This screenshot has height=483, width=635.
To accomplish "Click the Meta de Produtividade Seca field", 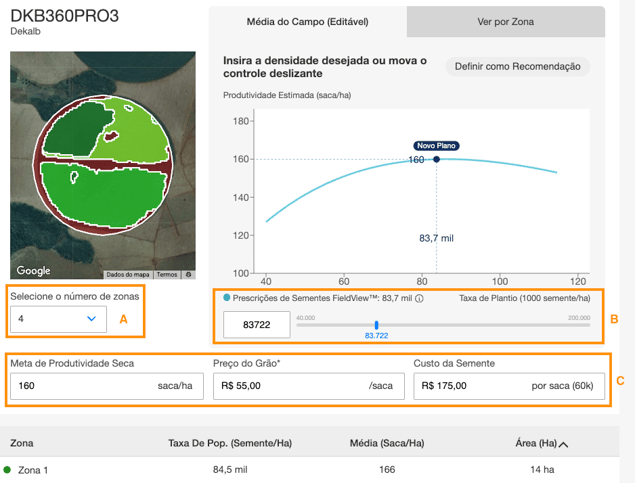I will click(107, 386).
